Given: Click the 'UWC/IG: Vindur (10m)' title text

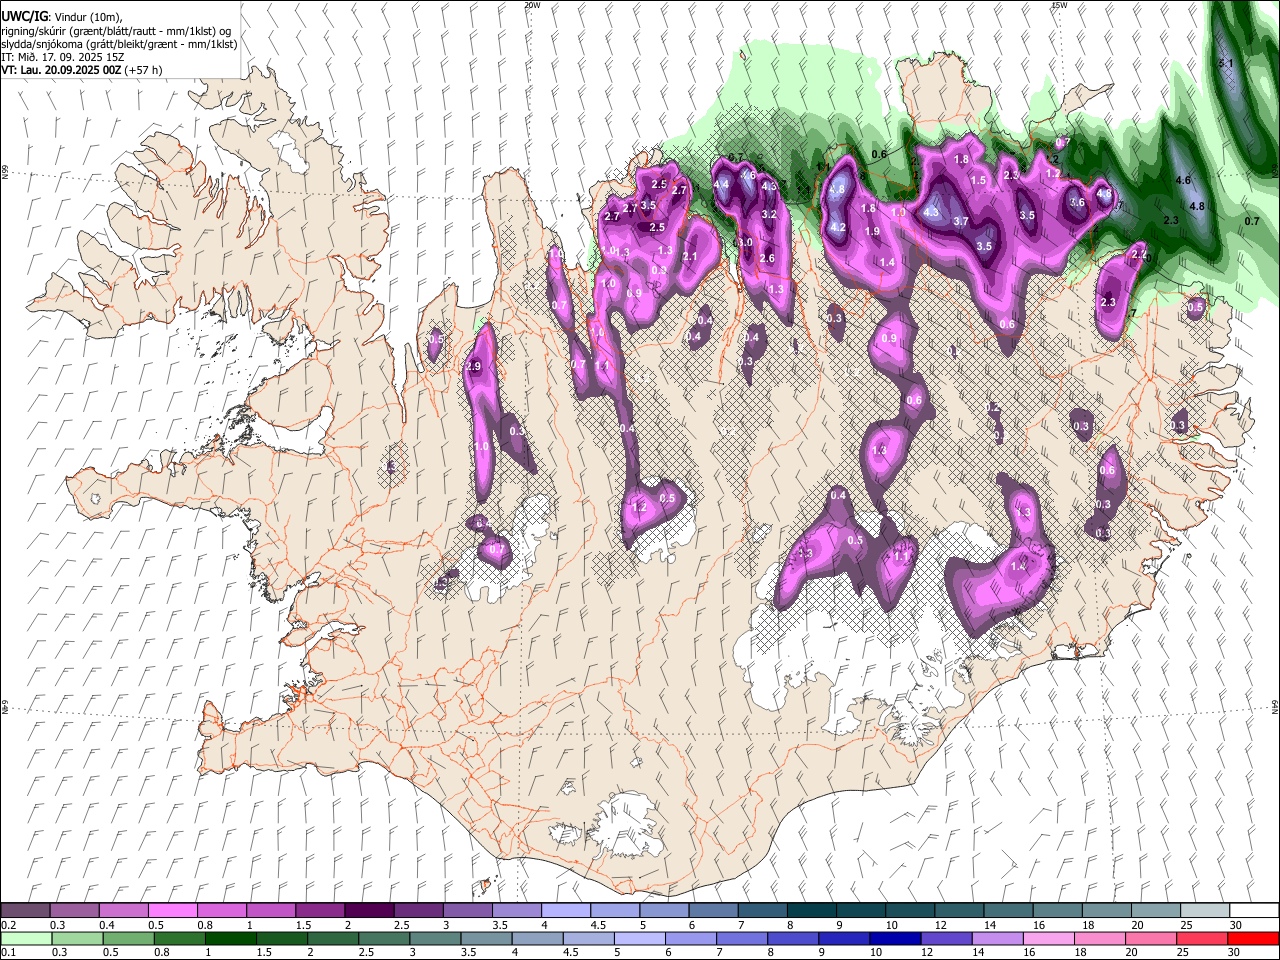Looking at the screenshot, I should pos(63,17).
